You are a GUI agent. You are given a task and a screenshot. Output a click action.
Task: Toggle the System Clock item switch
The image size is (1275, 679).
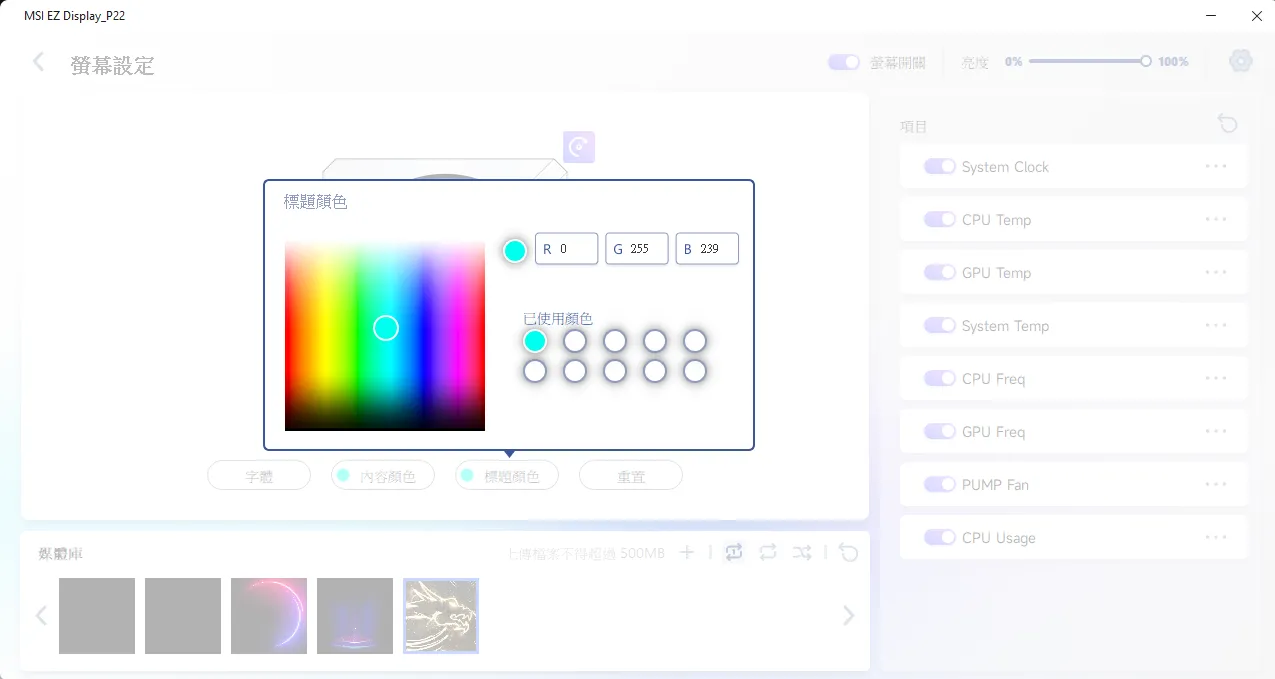click(940, 166)
